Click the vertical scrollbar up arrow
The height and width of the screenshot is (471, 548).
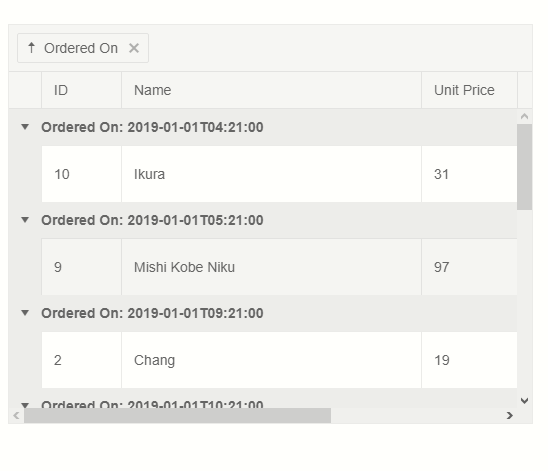524,116
